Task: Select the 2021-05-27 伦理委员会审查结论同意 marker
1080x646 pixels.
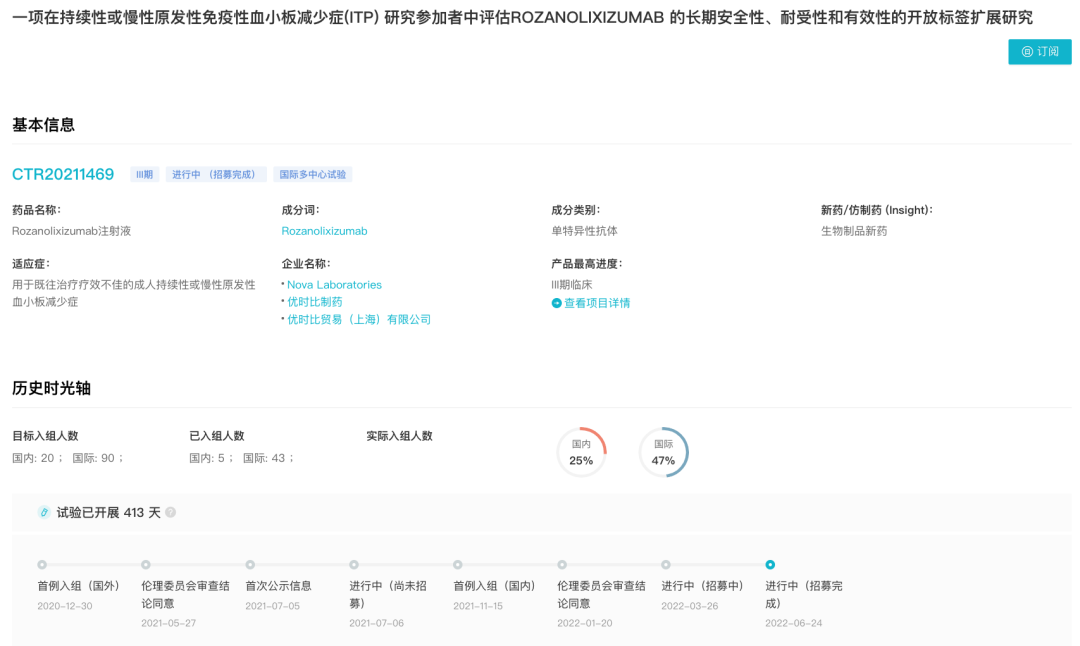Action: 146,565
